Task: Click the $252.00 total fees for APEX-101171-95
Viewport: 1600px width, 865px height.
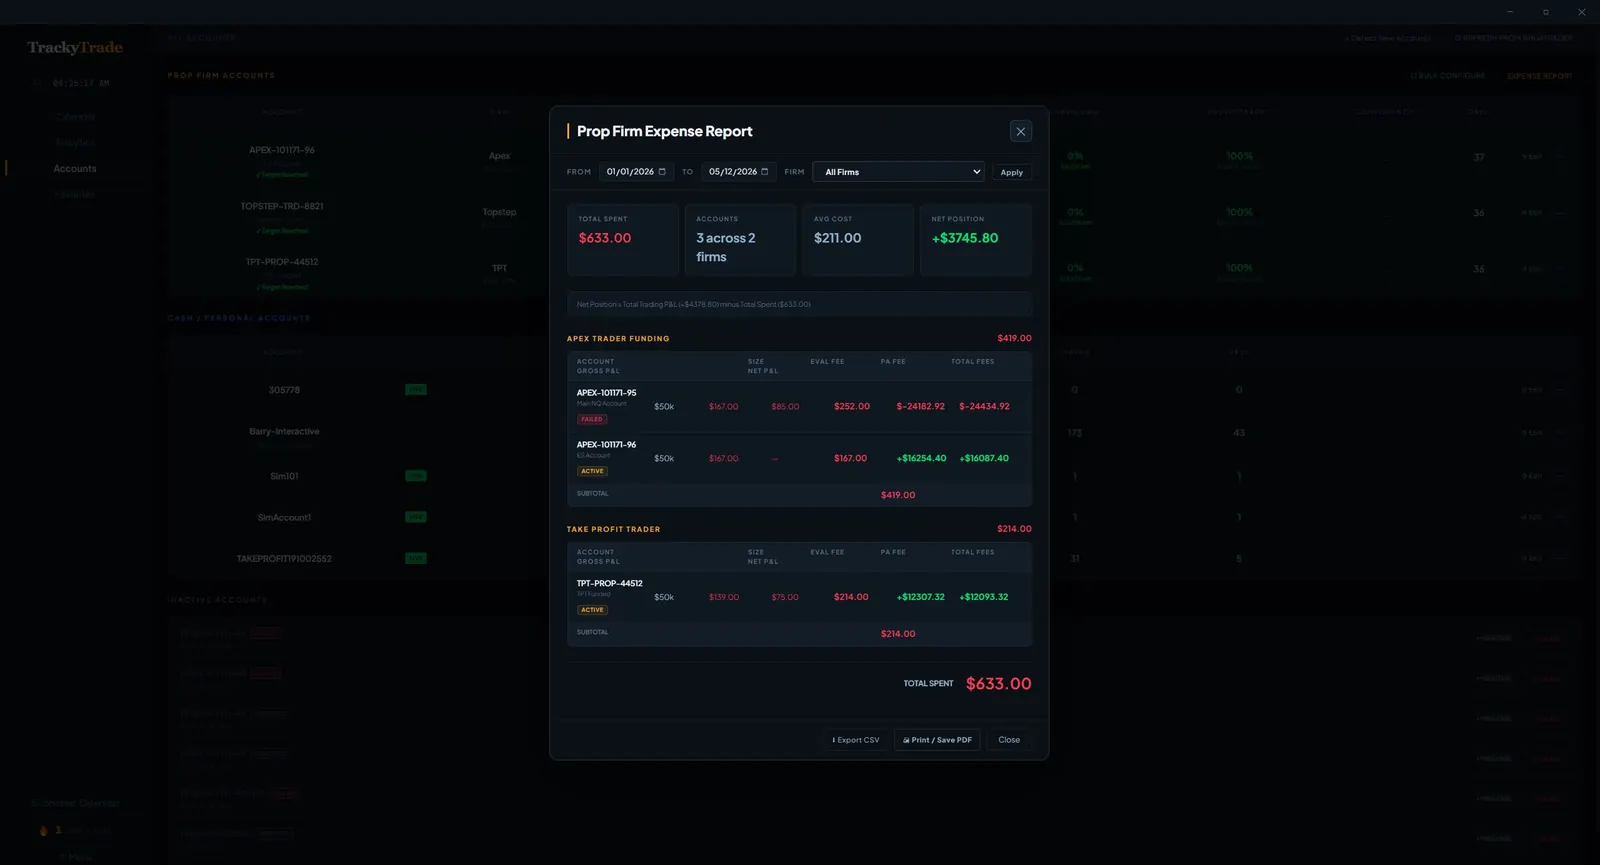Action: click(852, 407)
